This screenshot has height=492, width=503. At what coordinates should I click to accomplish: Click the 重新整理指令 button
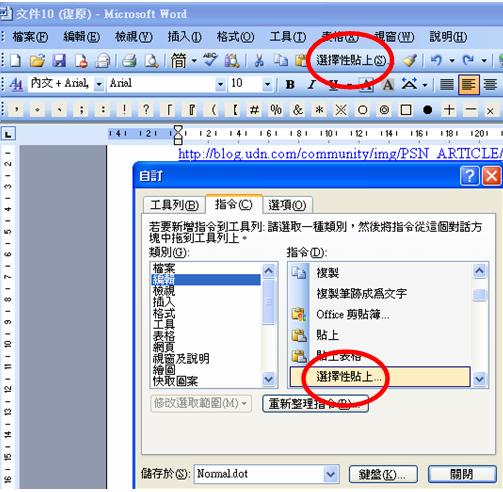tap(315, 404)
